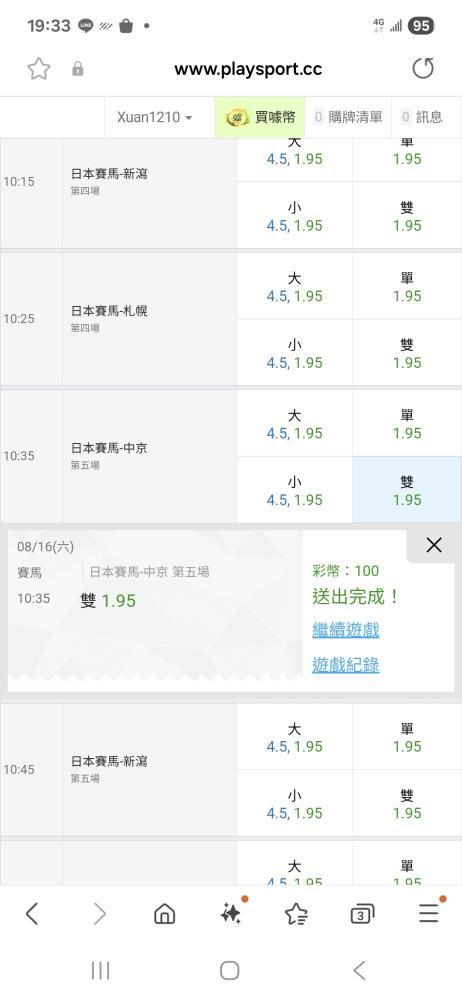Open 買噱幣 tab
This screenshot has height=1000, width=462.
click(260, 117)
